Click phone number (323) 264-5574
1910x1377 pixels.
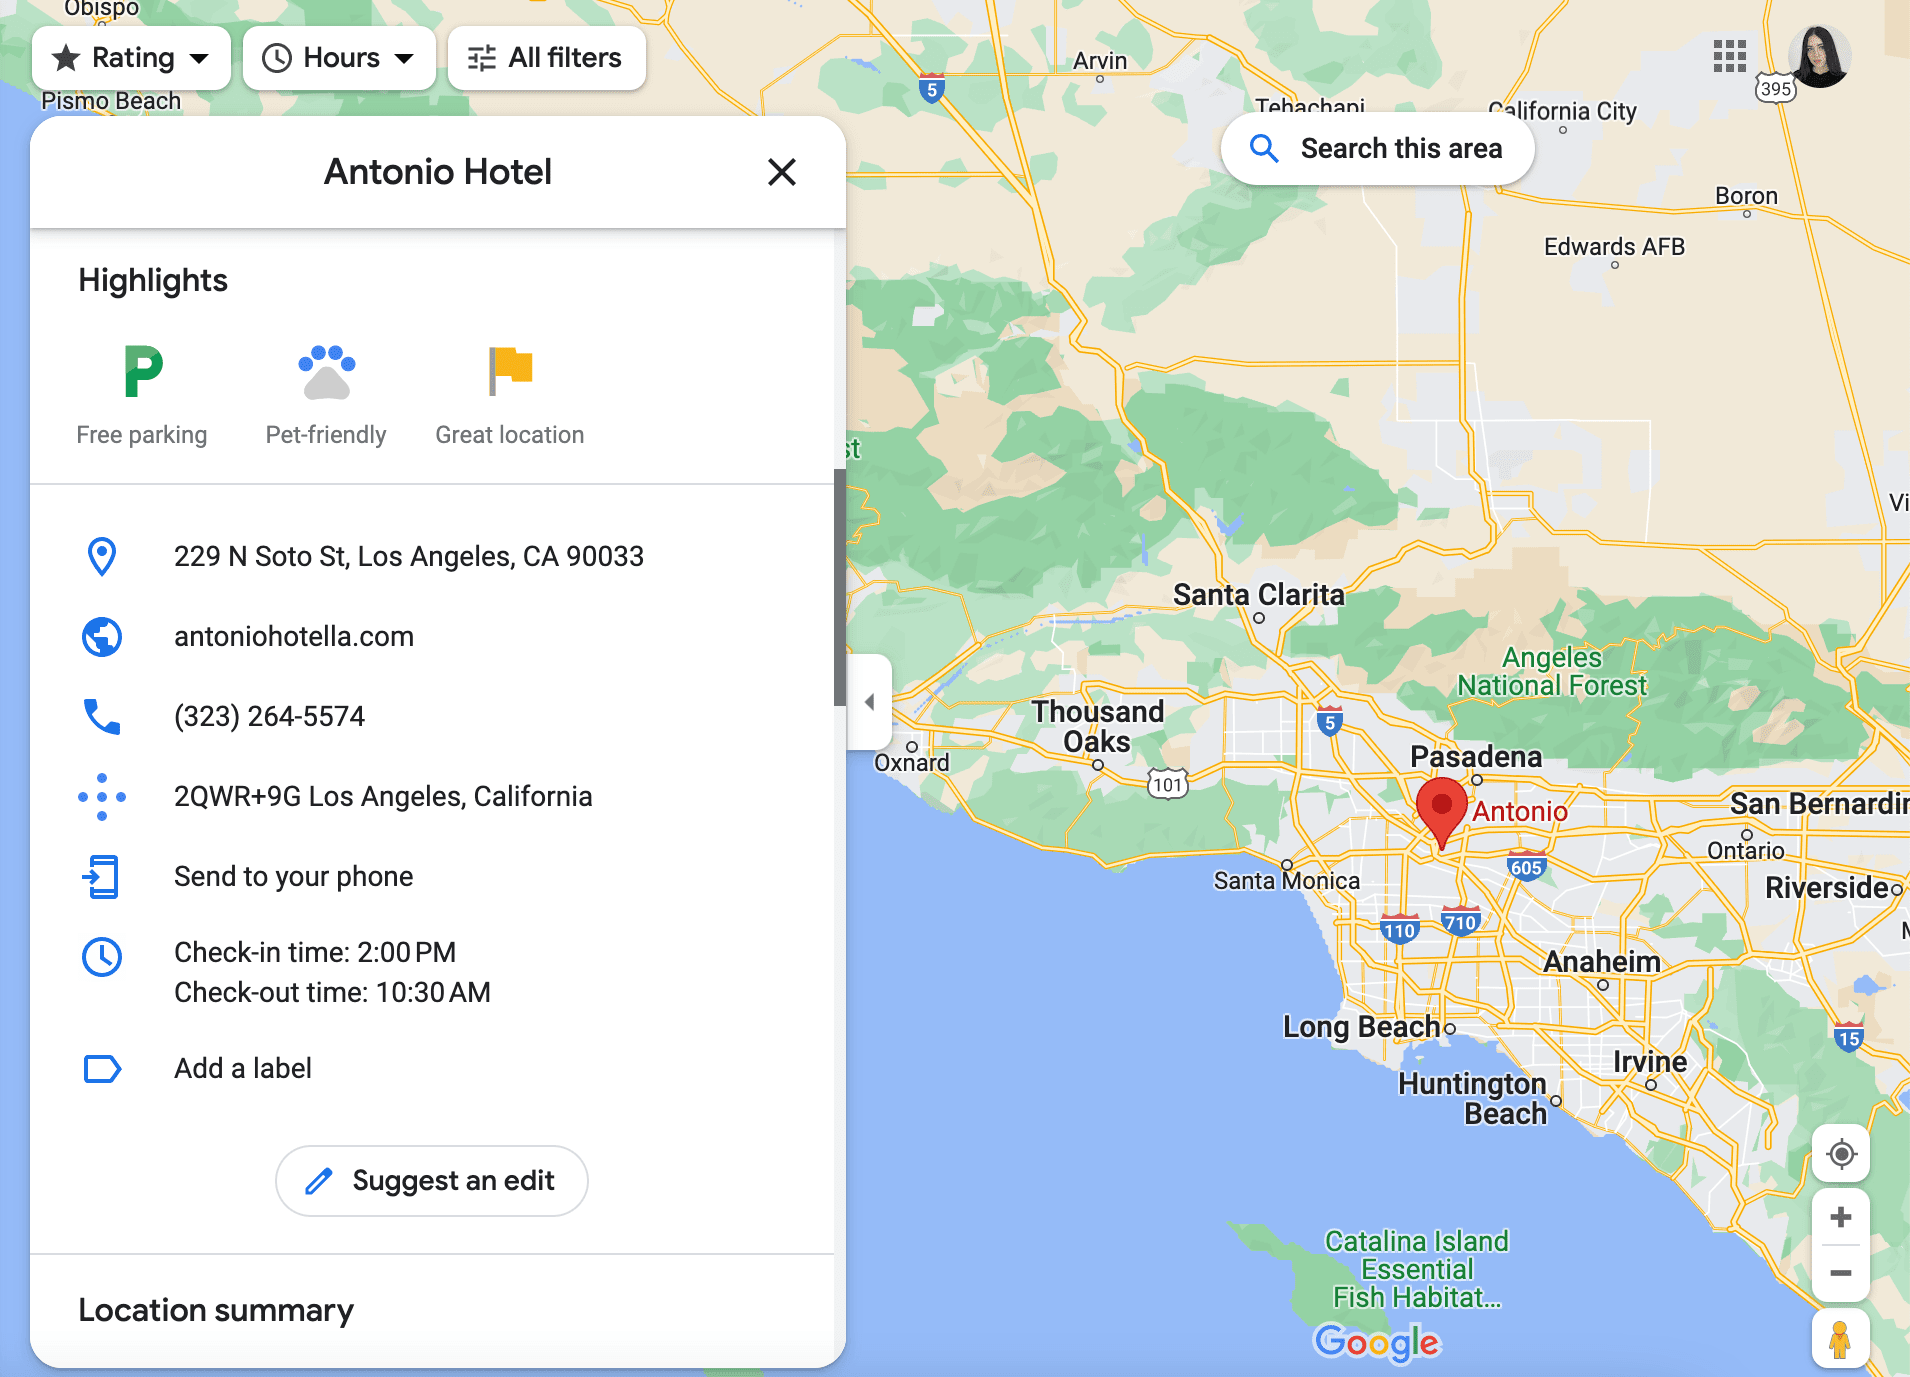click(x=269, y=717)
